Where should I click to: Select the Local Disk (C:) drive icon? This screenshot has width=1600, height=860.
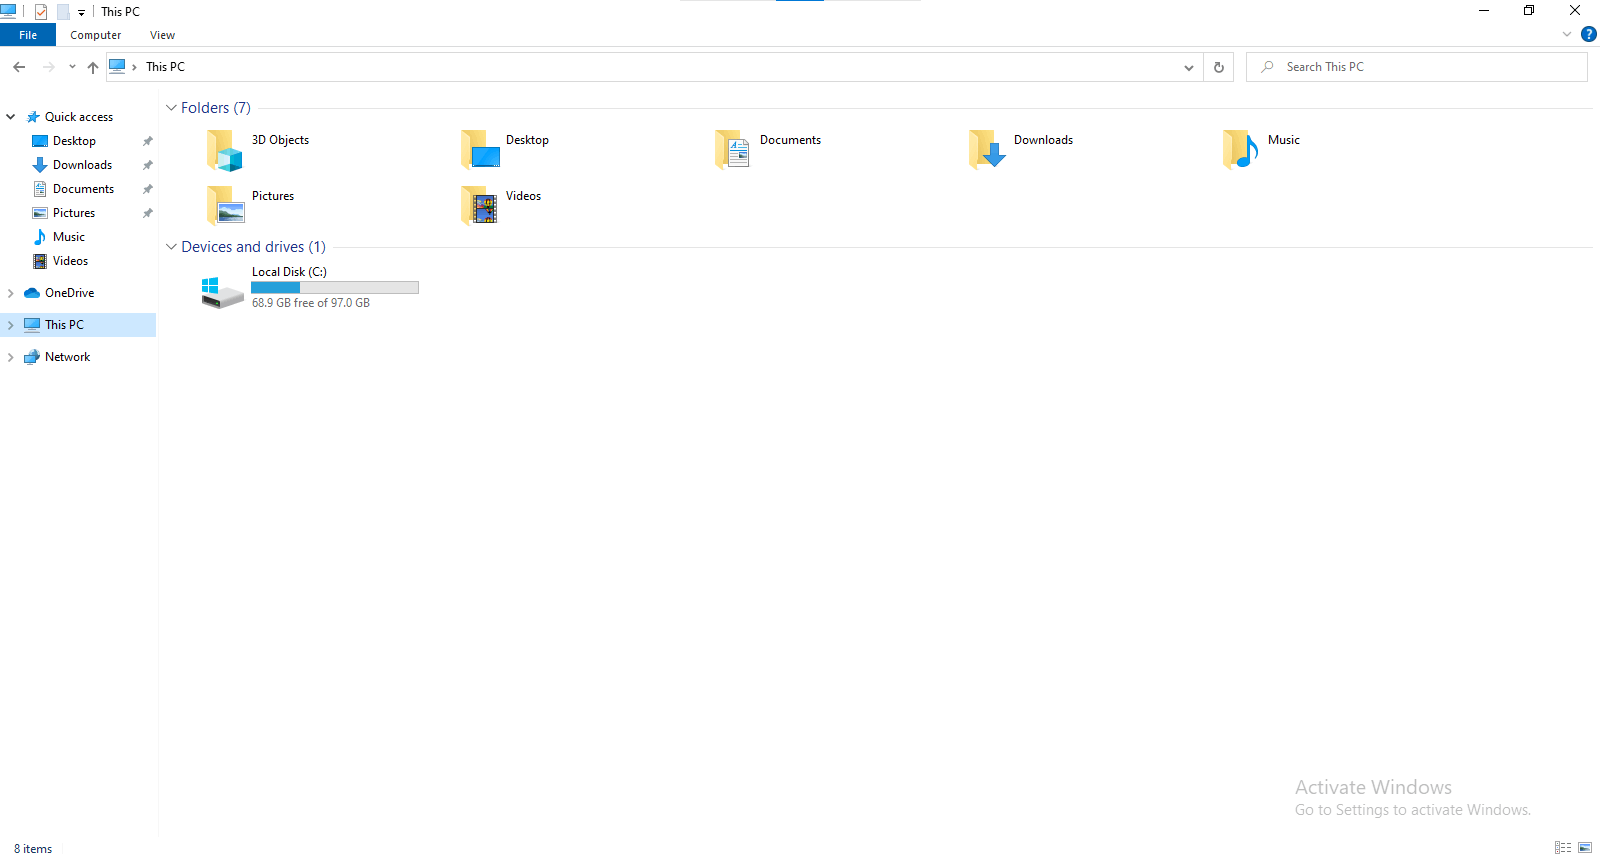pos(223,293)
